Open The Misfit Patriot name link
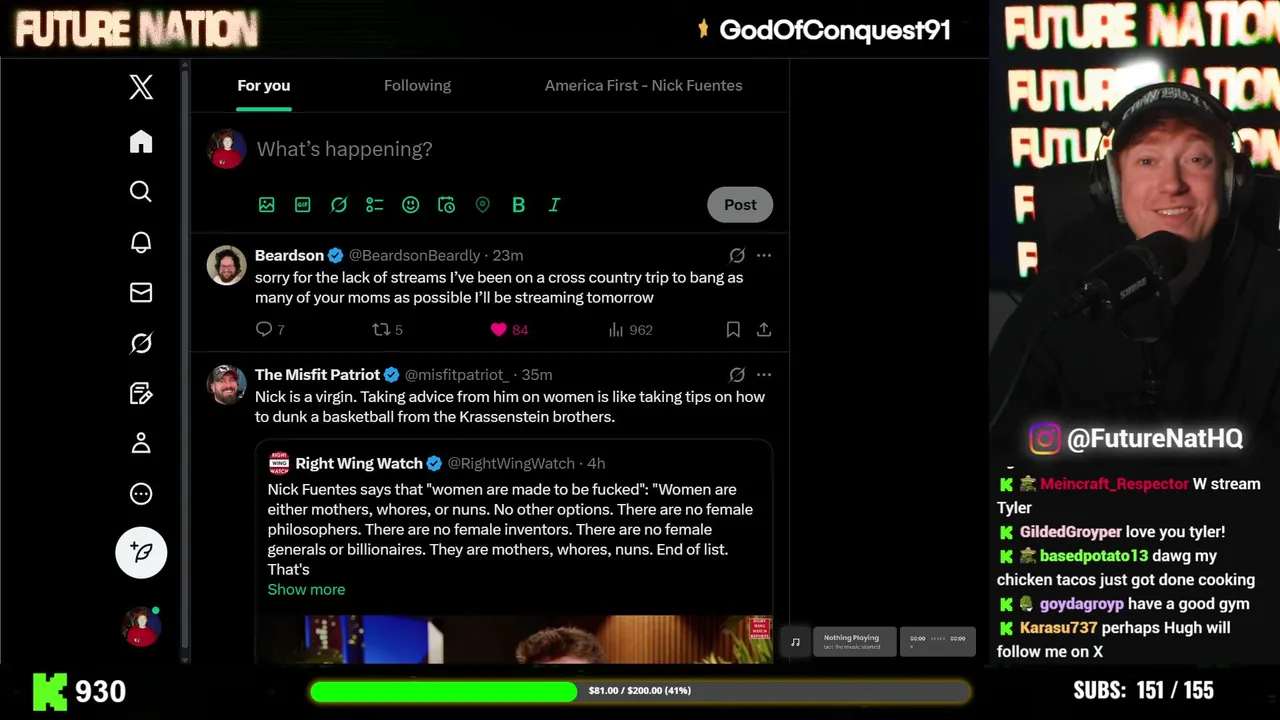Image resolution: width=1280 pixels, height=720 pixels. tap(317, 374)
